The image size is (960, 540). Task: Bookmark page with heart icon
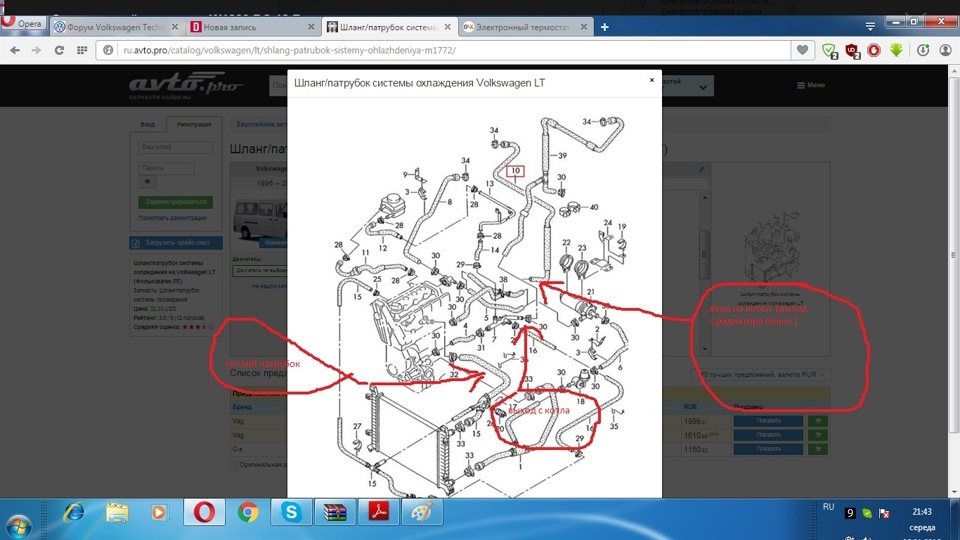click(802, 50)
